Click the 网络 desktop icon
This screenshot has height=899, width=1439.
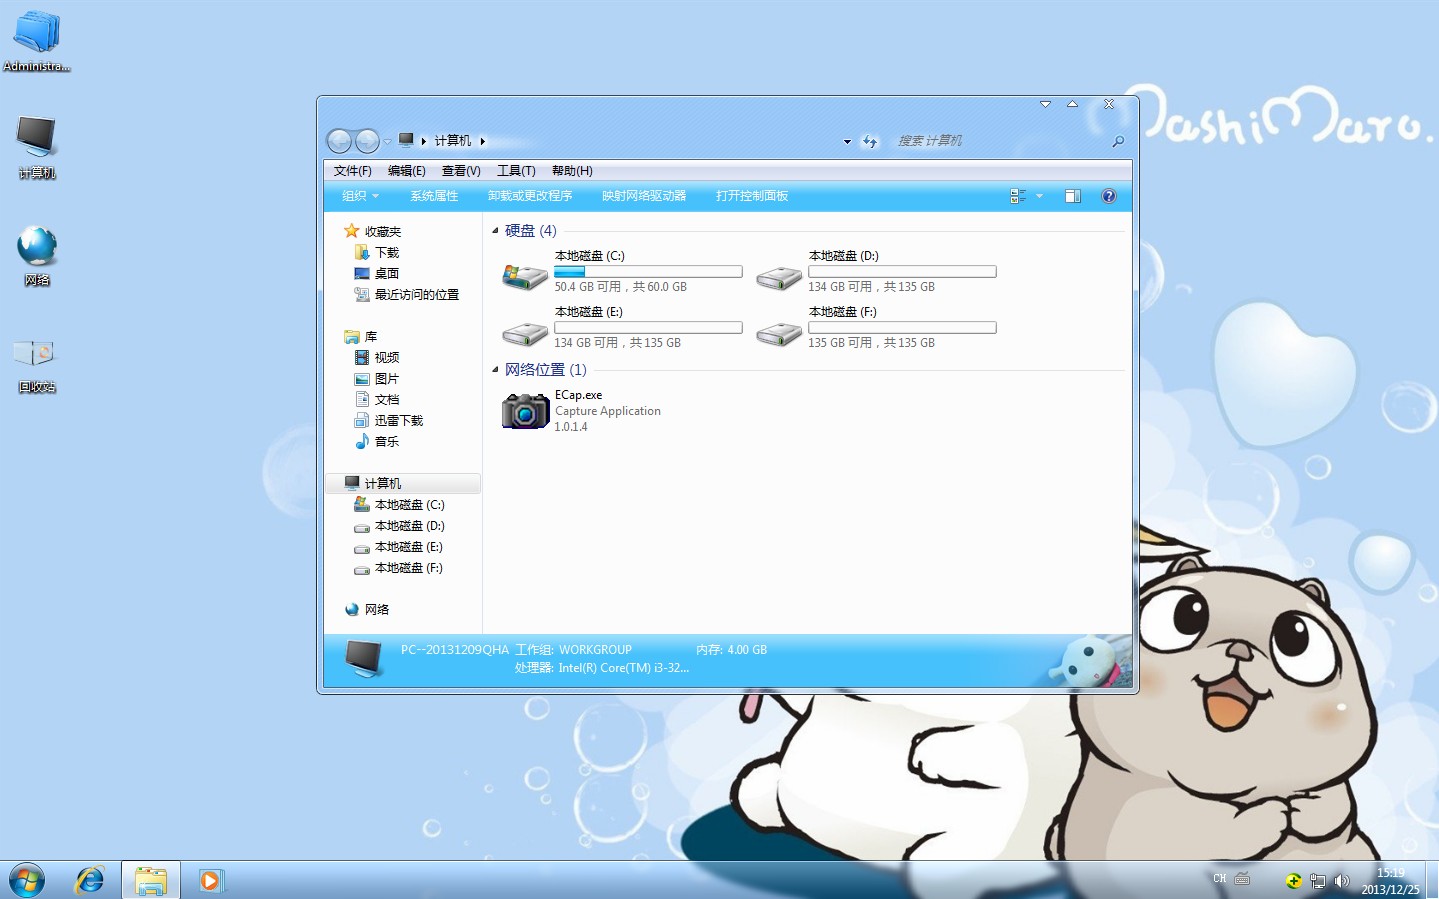(x=37, y=247)
